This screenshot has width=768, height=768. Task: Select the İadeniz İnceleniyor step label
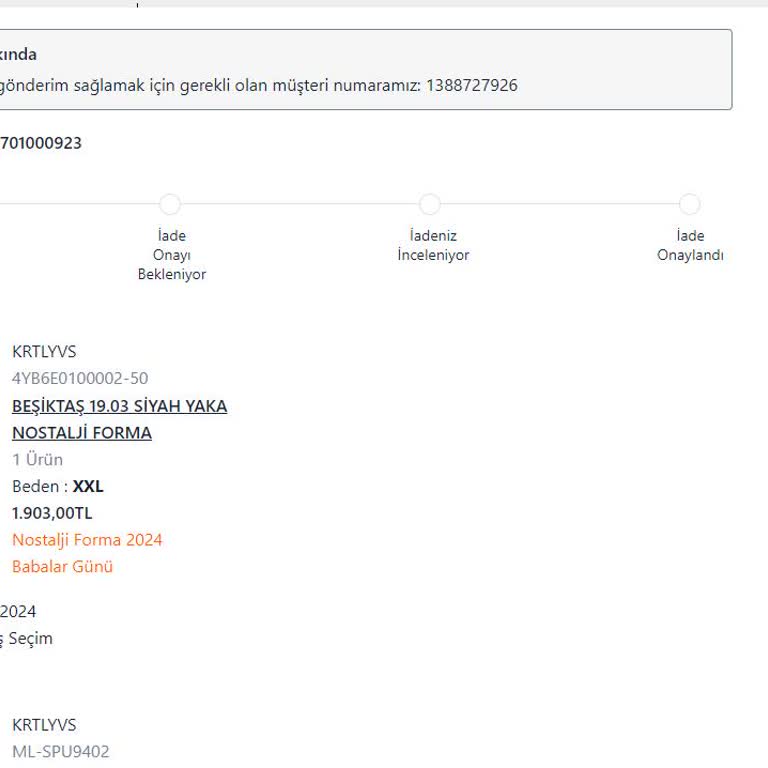tap(433, 245)
